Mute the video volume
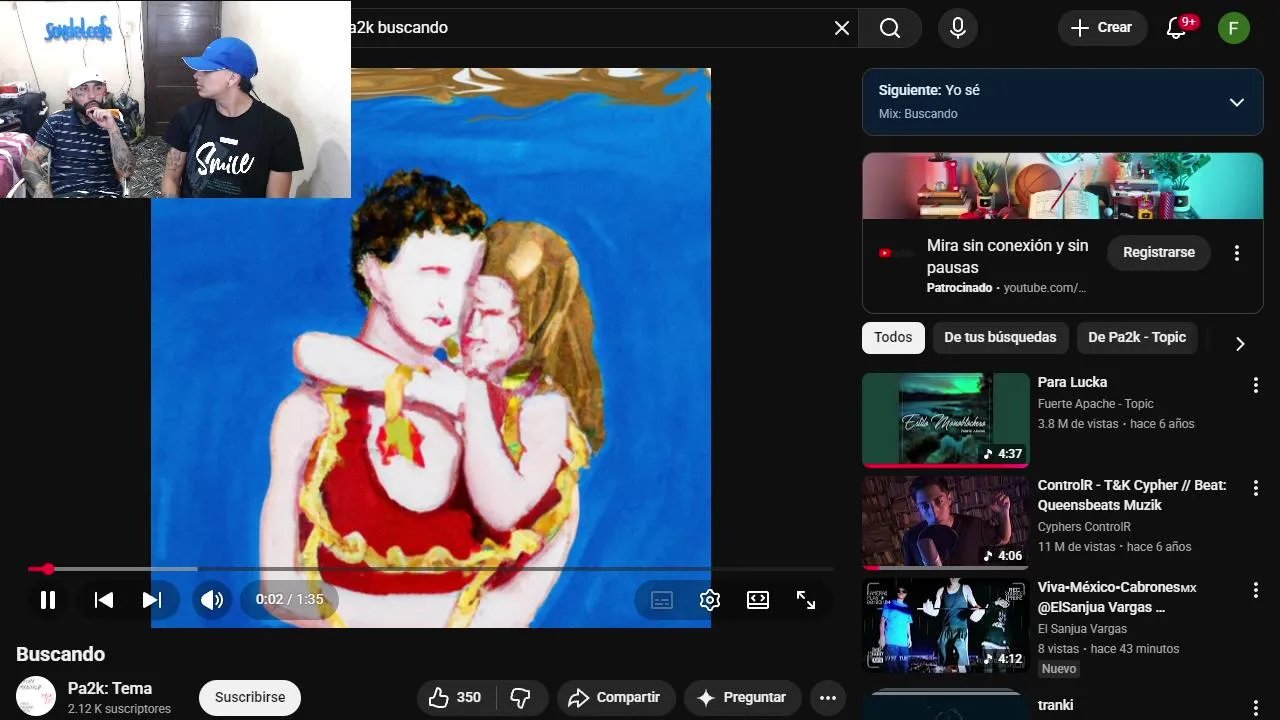This screenshot has width=1280, height=720. pyautogui.click(x=212, y=600)
